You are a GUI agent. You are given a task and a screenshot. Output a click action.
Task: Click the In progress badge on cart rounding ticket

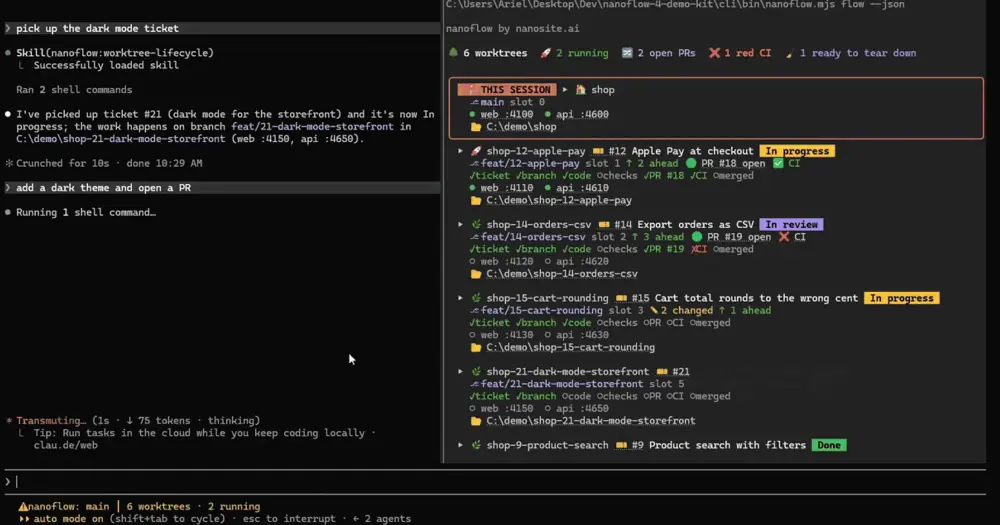[x=902, y=298]
